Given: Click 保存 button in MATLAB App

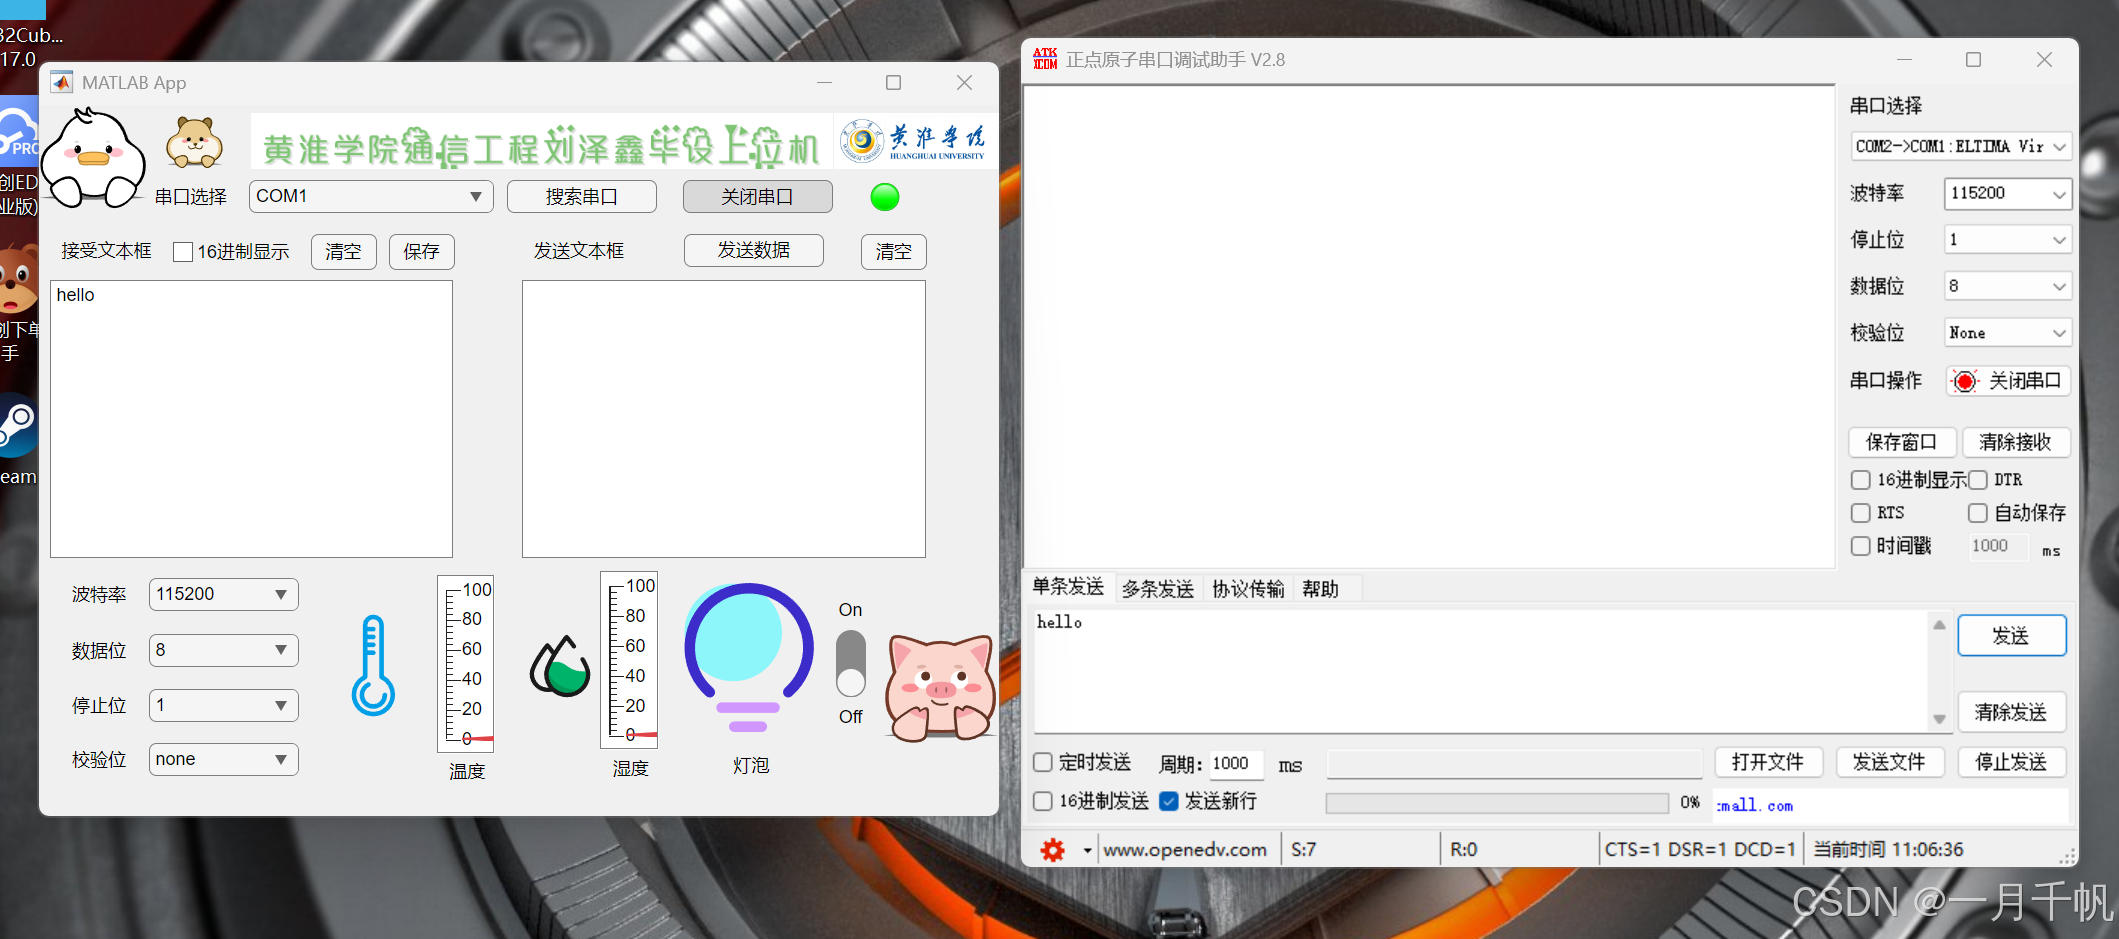Looking at the screenshot, I should 422,252.
